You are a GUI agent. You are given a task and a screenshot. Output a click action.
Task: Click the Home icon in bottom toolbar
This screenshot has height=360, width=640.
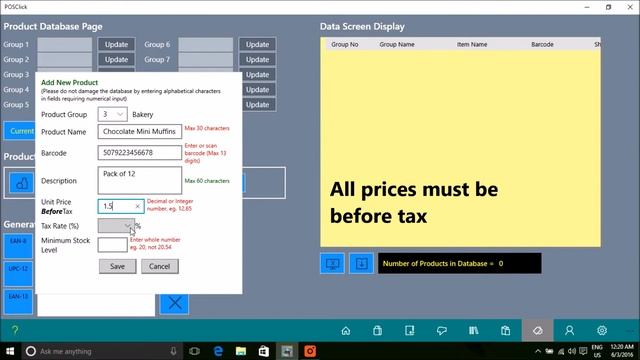point(346,331)
